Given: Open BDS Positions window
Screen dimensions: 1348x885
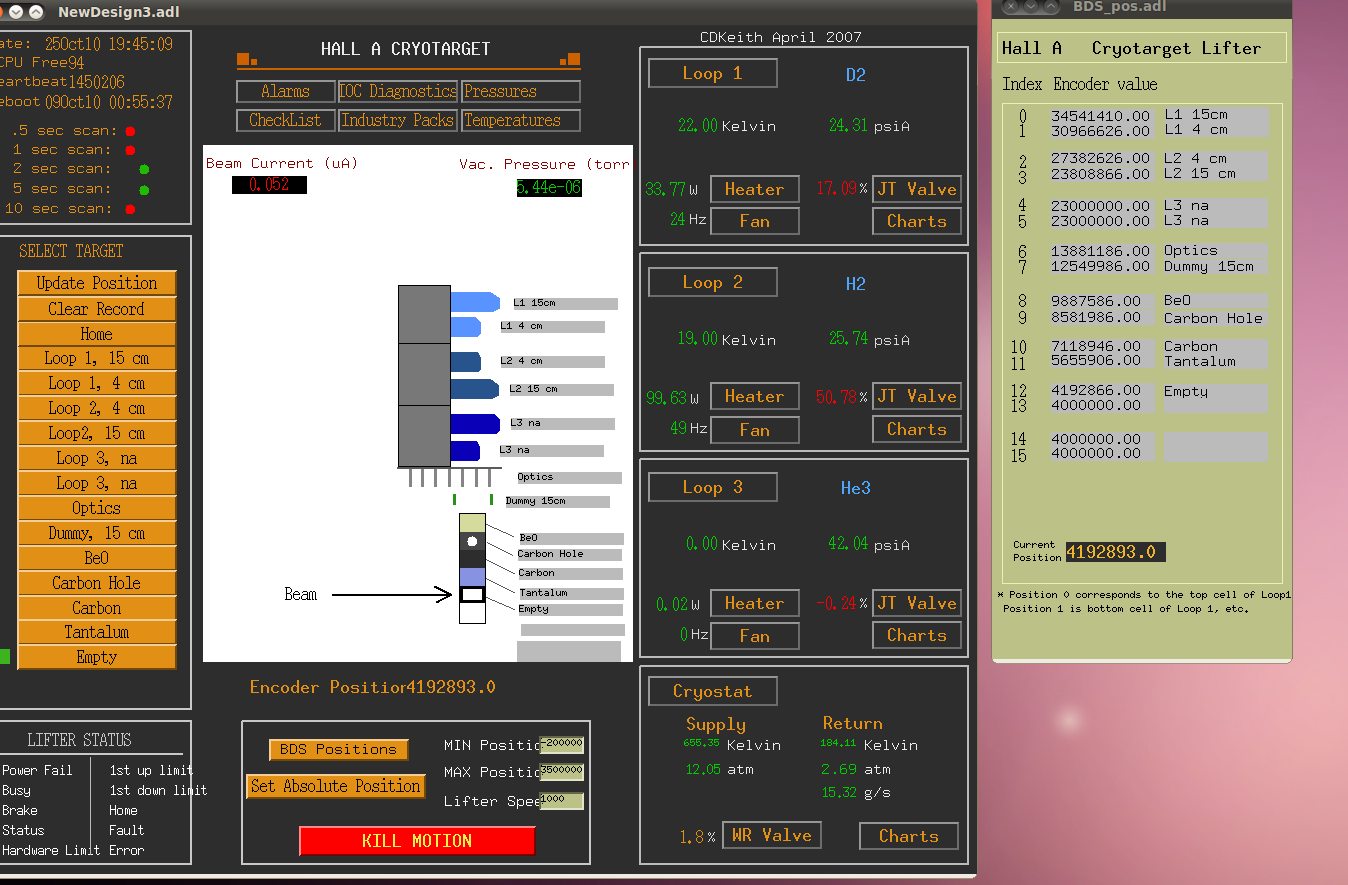Looking at the screenshot, I should point(338,749).
